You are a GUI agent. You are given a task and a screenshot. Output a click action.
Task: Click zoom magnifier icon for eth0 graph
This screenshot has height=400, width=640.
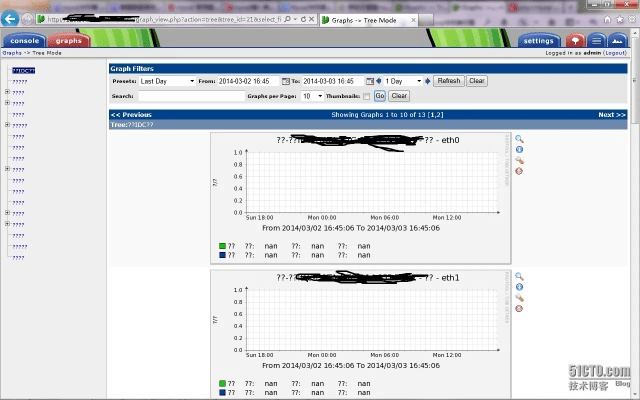[519, 139]
